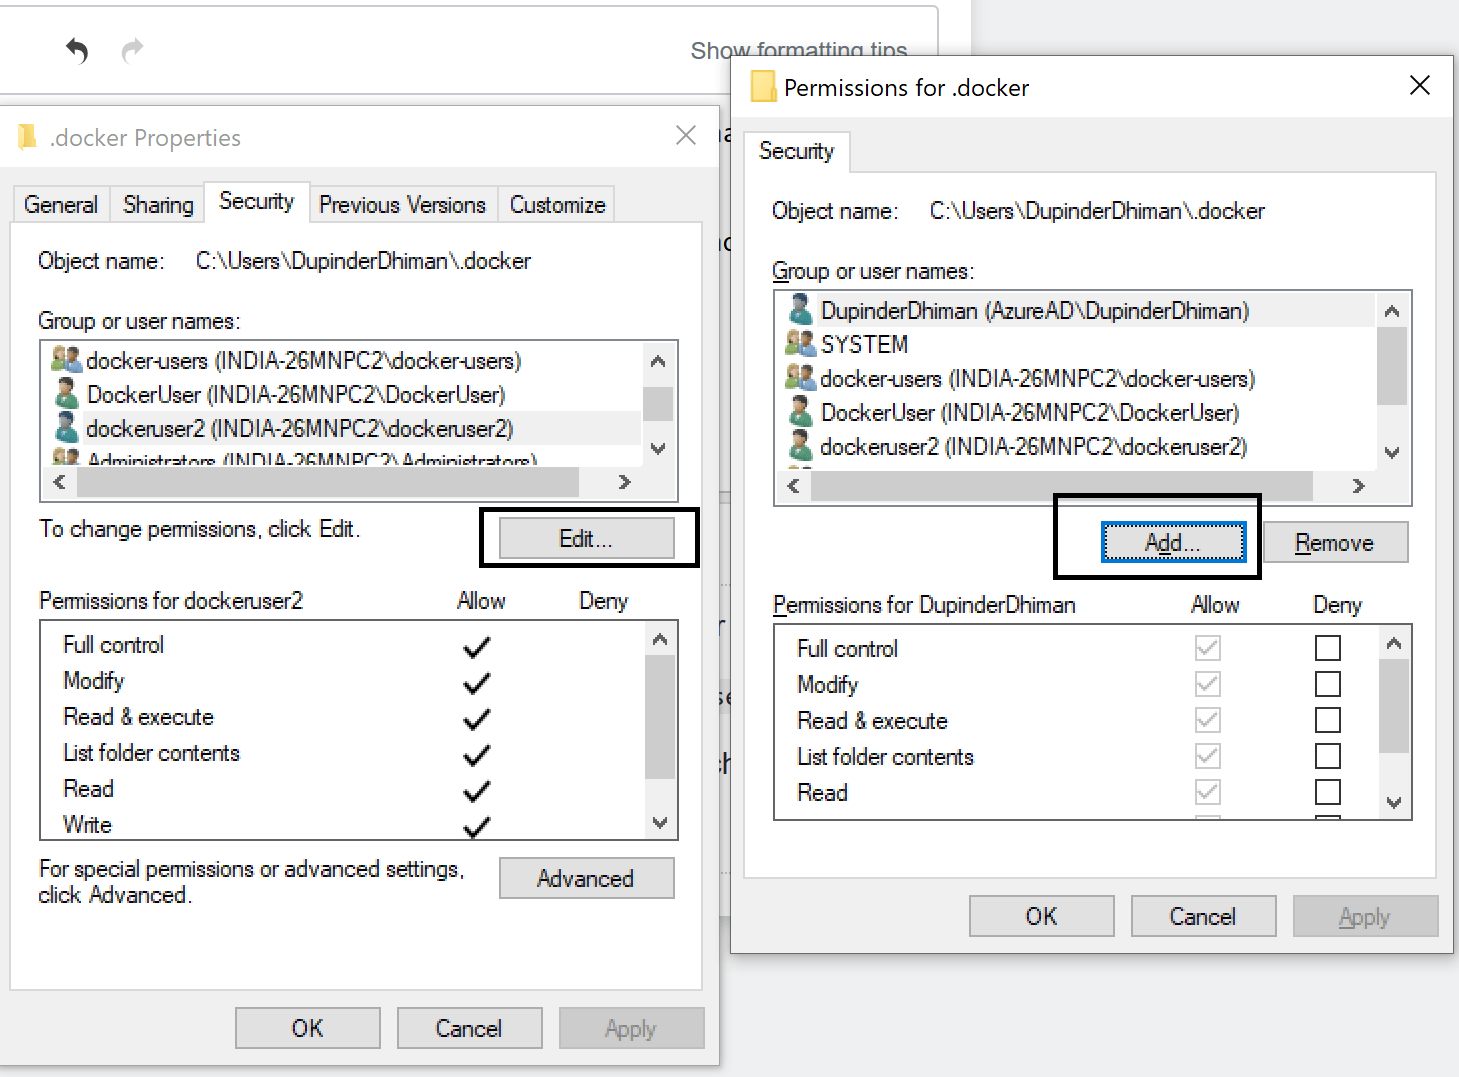Click the redo arrow icon
The image size is (1459, 1077).
pyautogui.click(x=132, y=50)
